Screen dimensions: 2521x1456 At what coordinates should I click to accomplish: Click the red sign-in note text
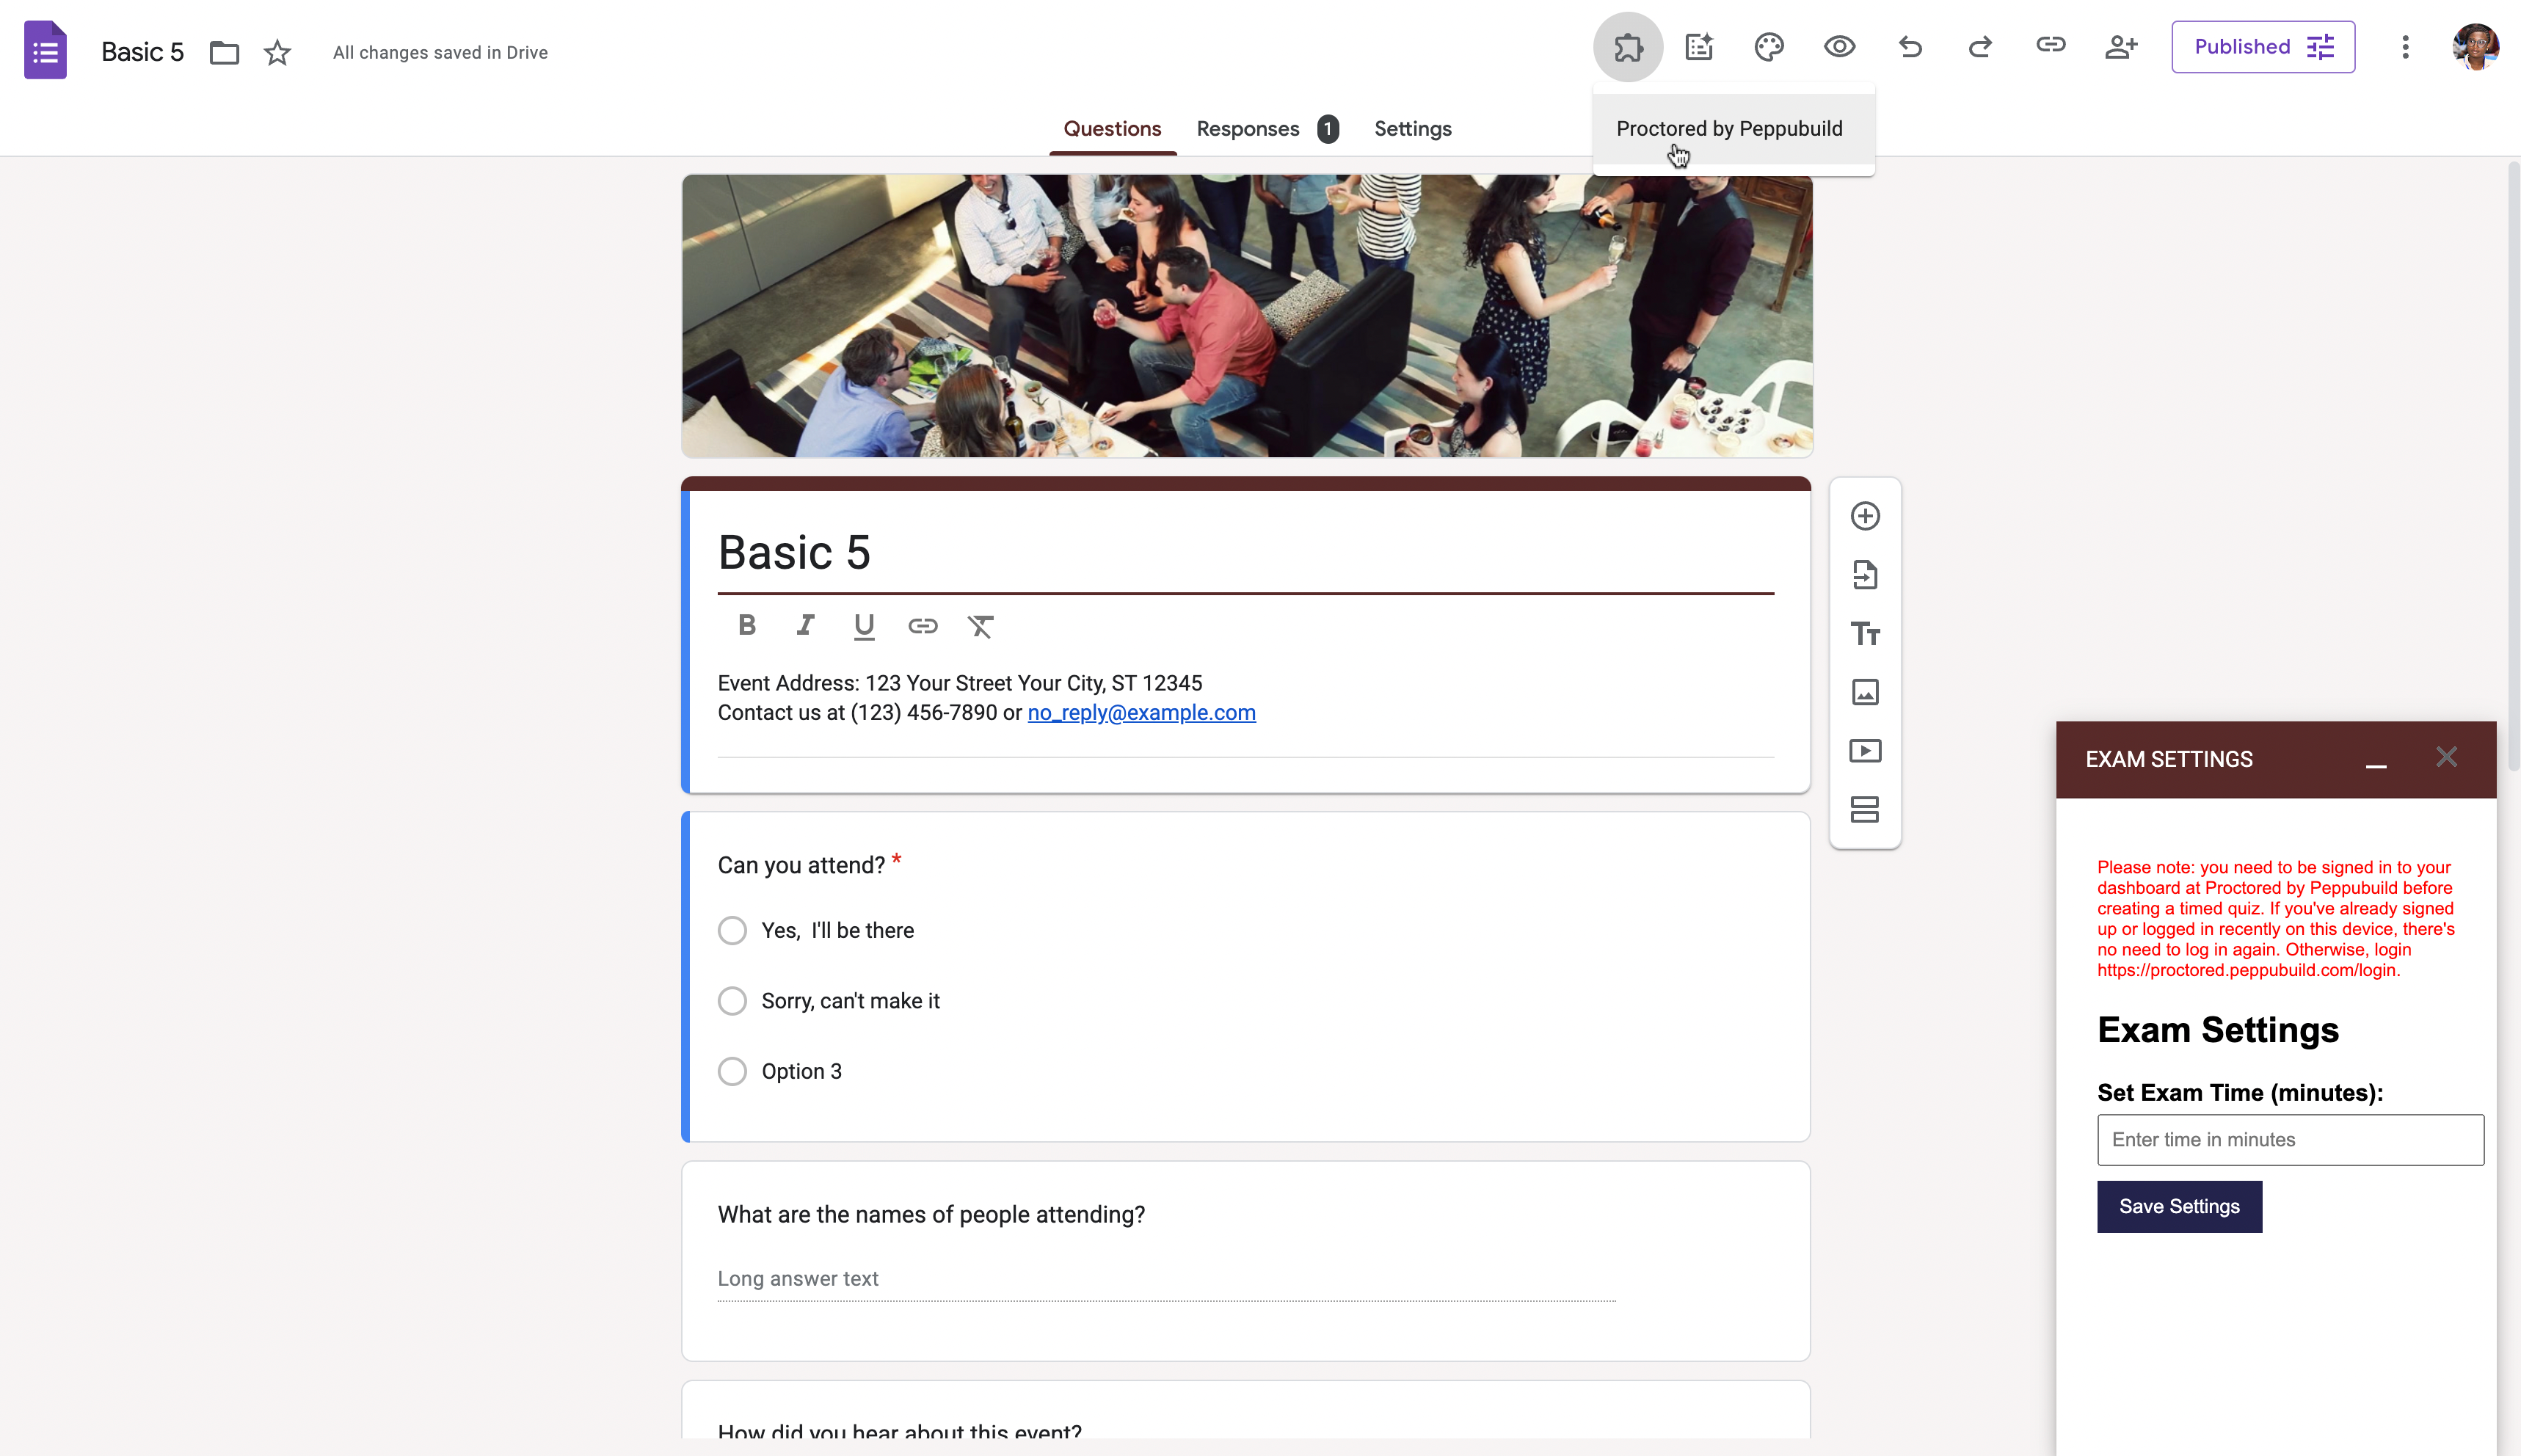(2275, 919)
